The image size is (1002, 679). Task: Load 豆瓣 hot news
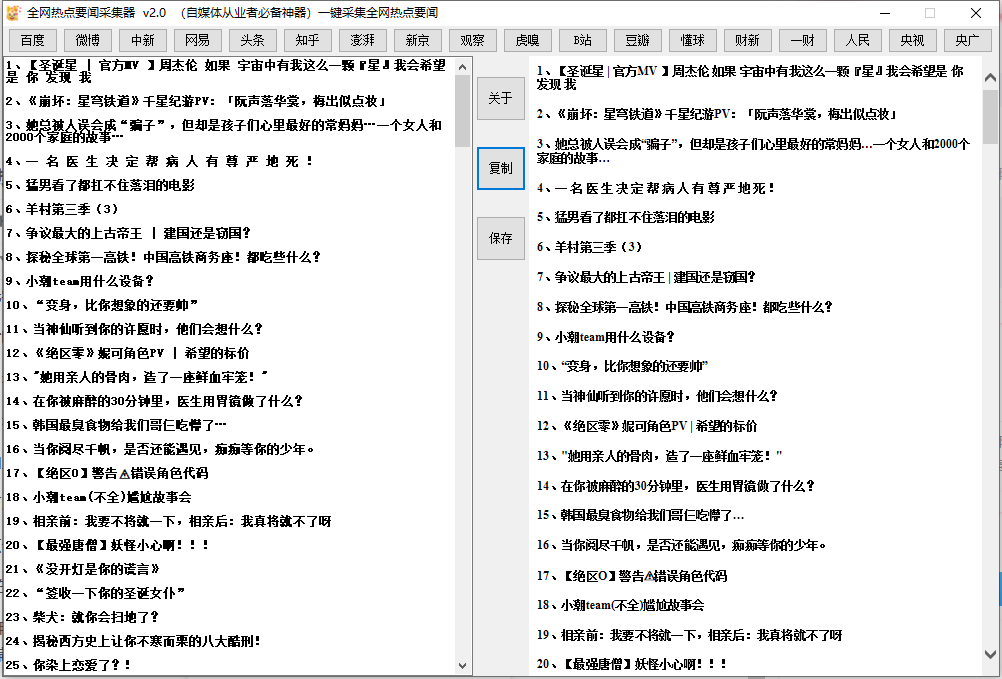click(637, 40)
